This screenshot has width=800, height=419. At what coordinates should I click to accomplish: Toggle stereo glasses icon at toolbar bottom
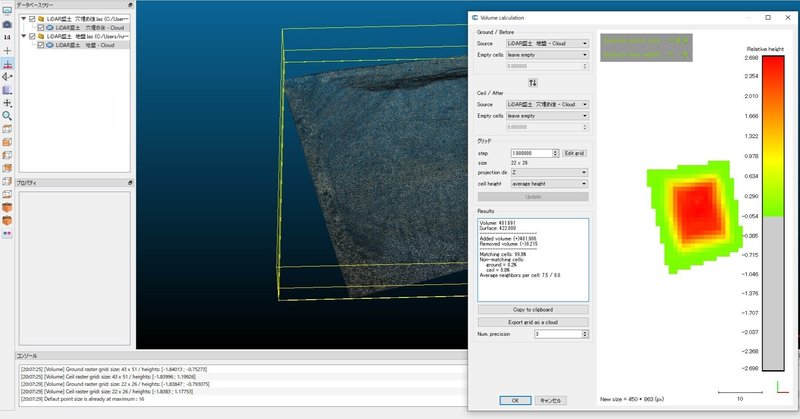point(7,234)
